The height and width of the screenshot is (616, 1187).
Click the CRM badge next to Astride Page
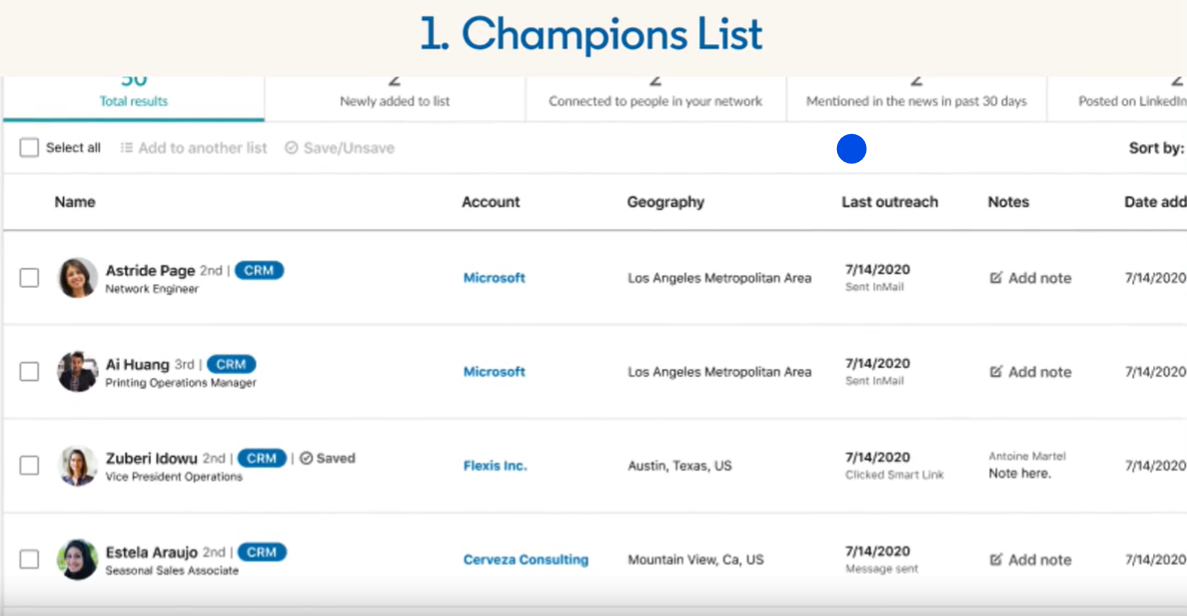[x=259, y=270]
